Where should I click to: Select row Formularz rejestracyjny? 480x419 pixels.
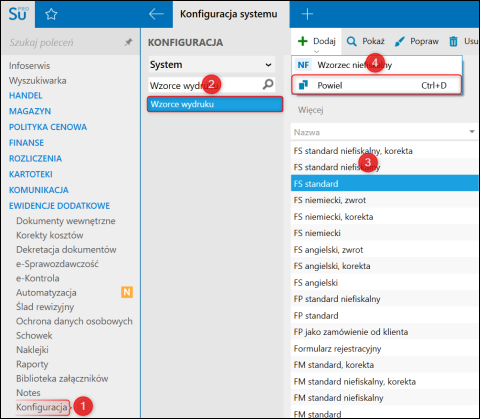(x=385, y=349)
